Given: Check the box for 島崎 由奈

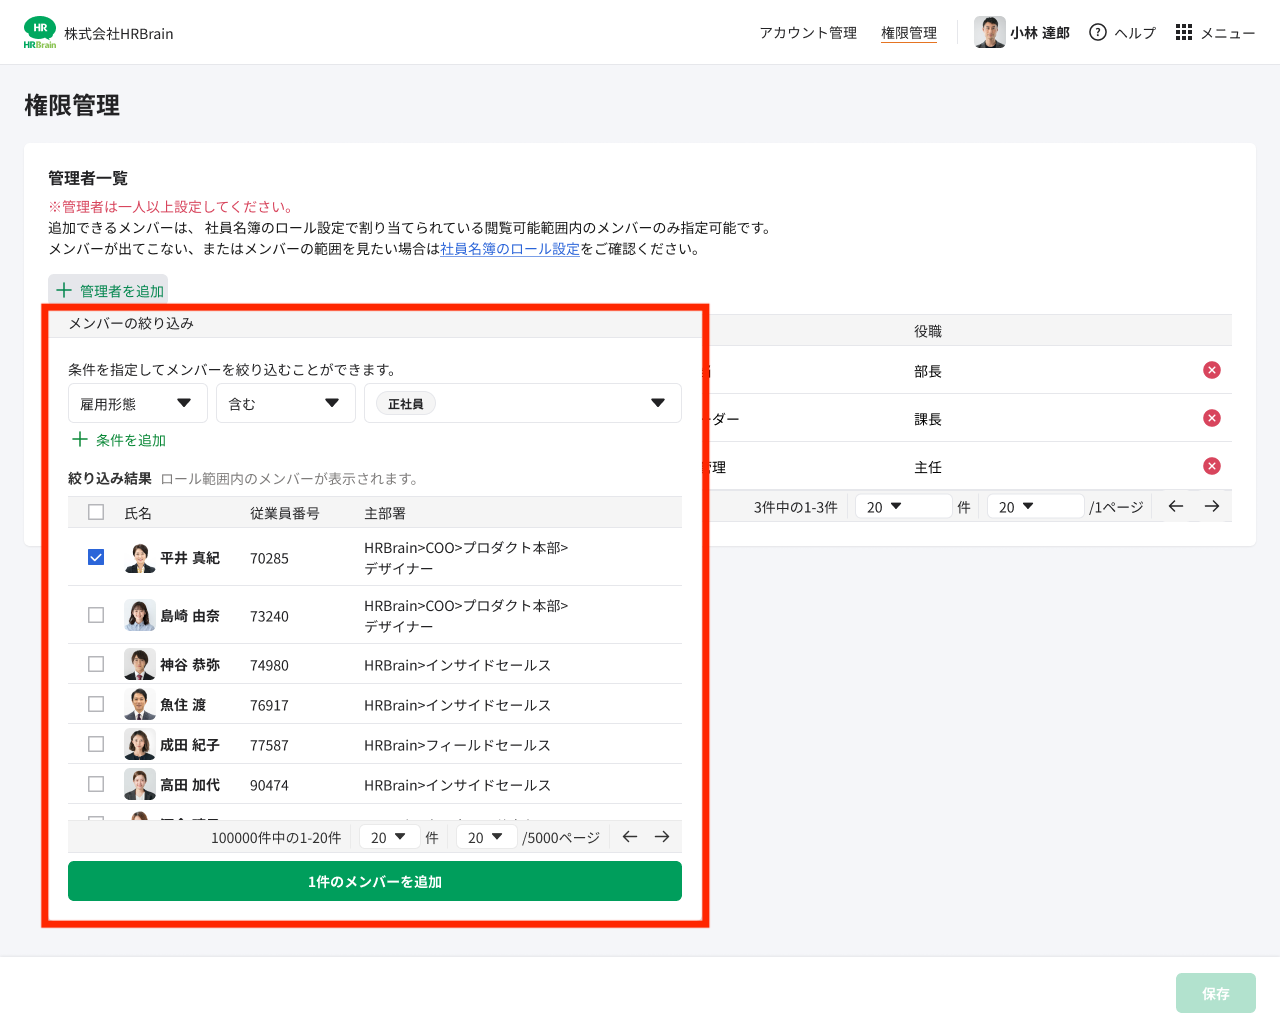Looking at the screenshot, I should click(x=95, y=615).
